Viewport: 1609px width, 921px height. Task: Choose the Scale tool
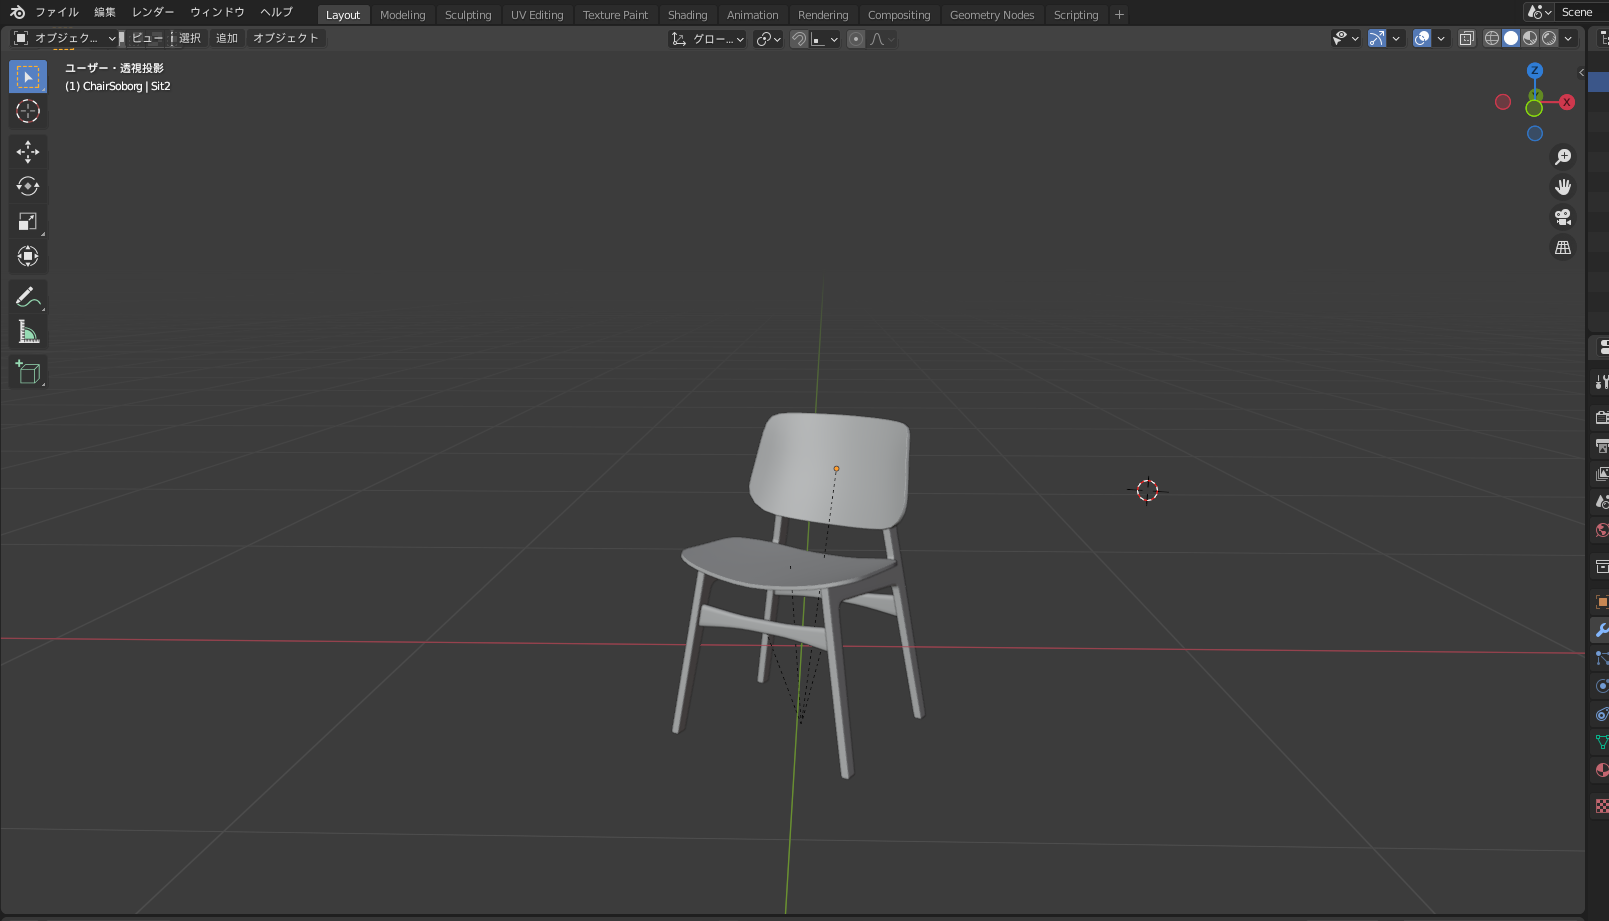(28, 222)
